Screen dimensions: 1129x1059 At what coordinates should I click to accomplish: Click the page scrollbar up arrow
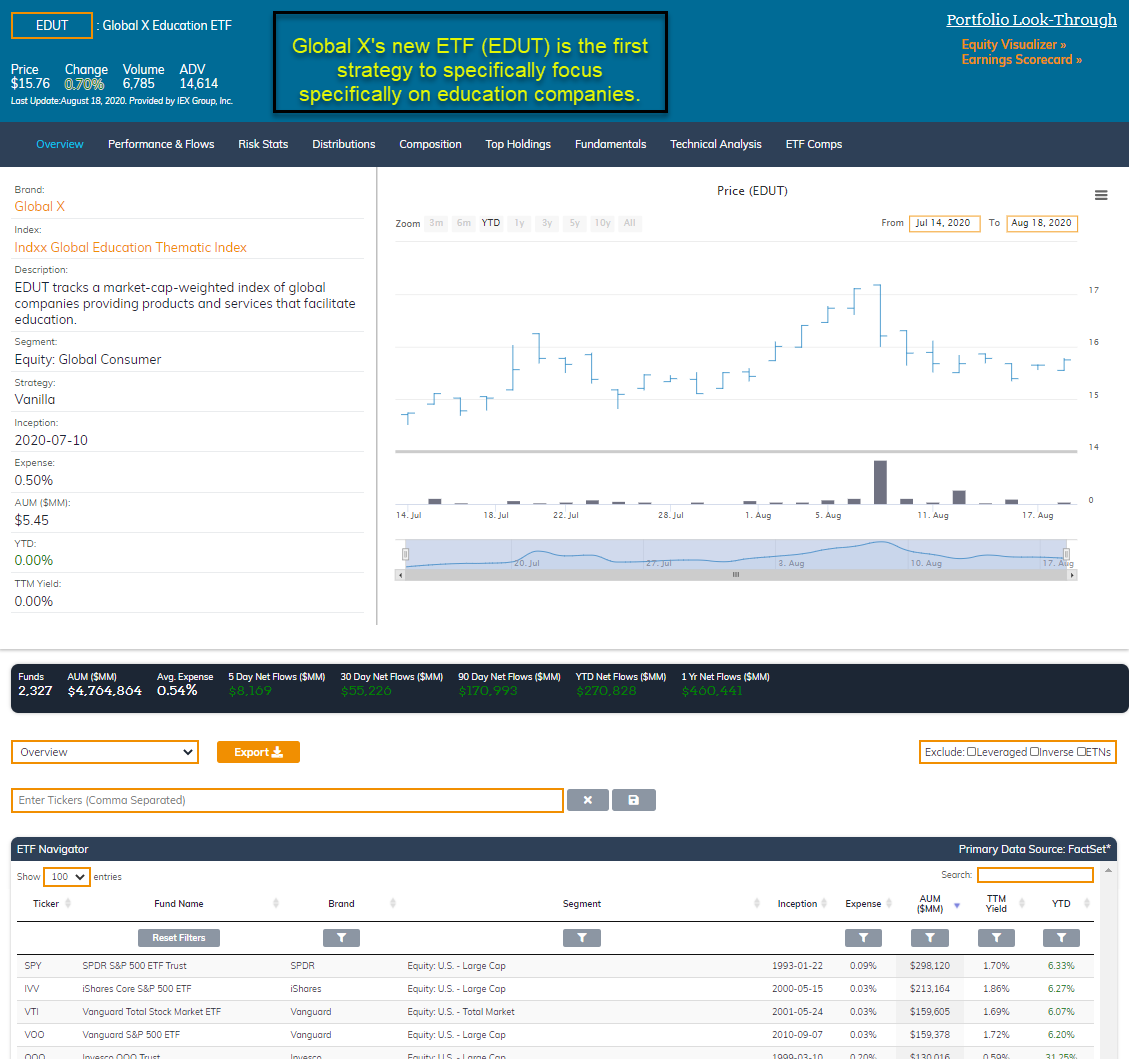(1108, 870)
